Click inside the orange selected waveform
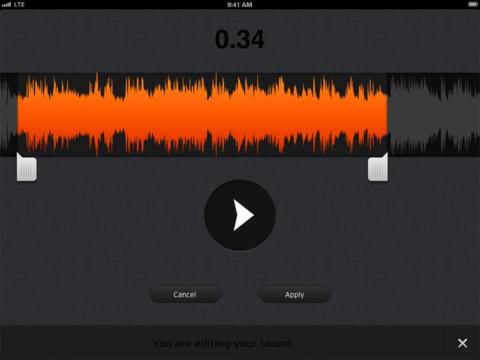This screenshot has height=360, width=480. point(202,115)
